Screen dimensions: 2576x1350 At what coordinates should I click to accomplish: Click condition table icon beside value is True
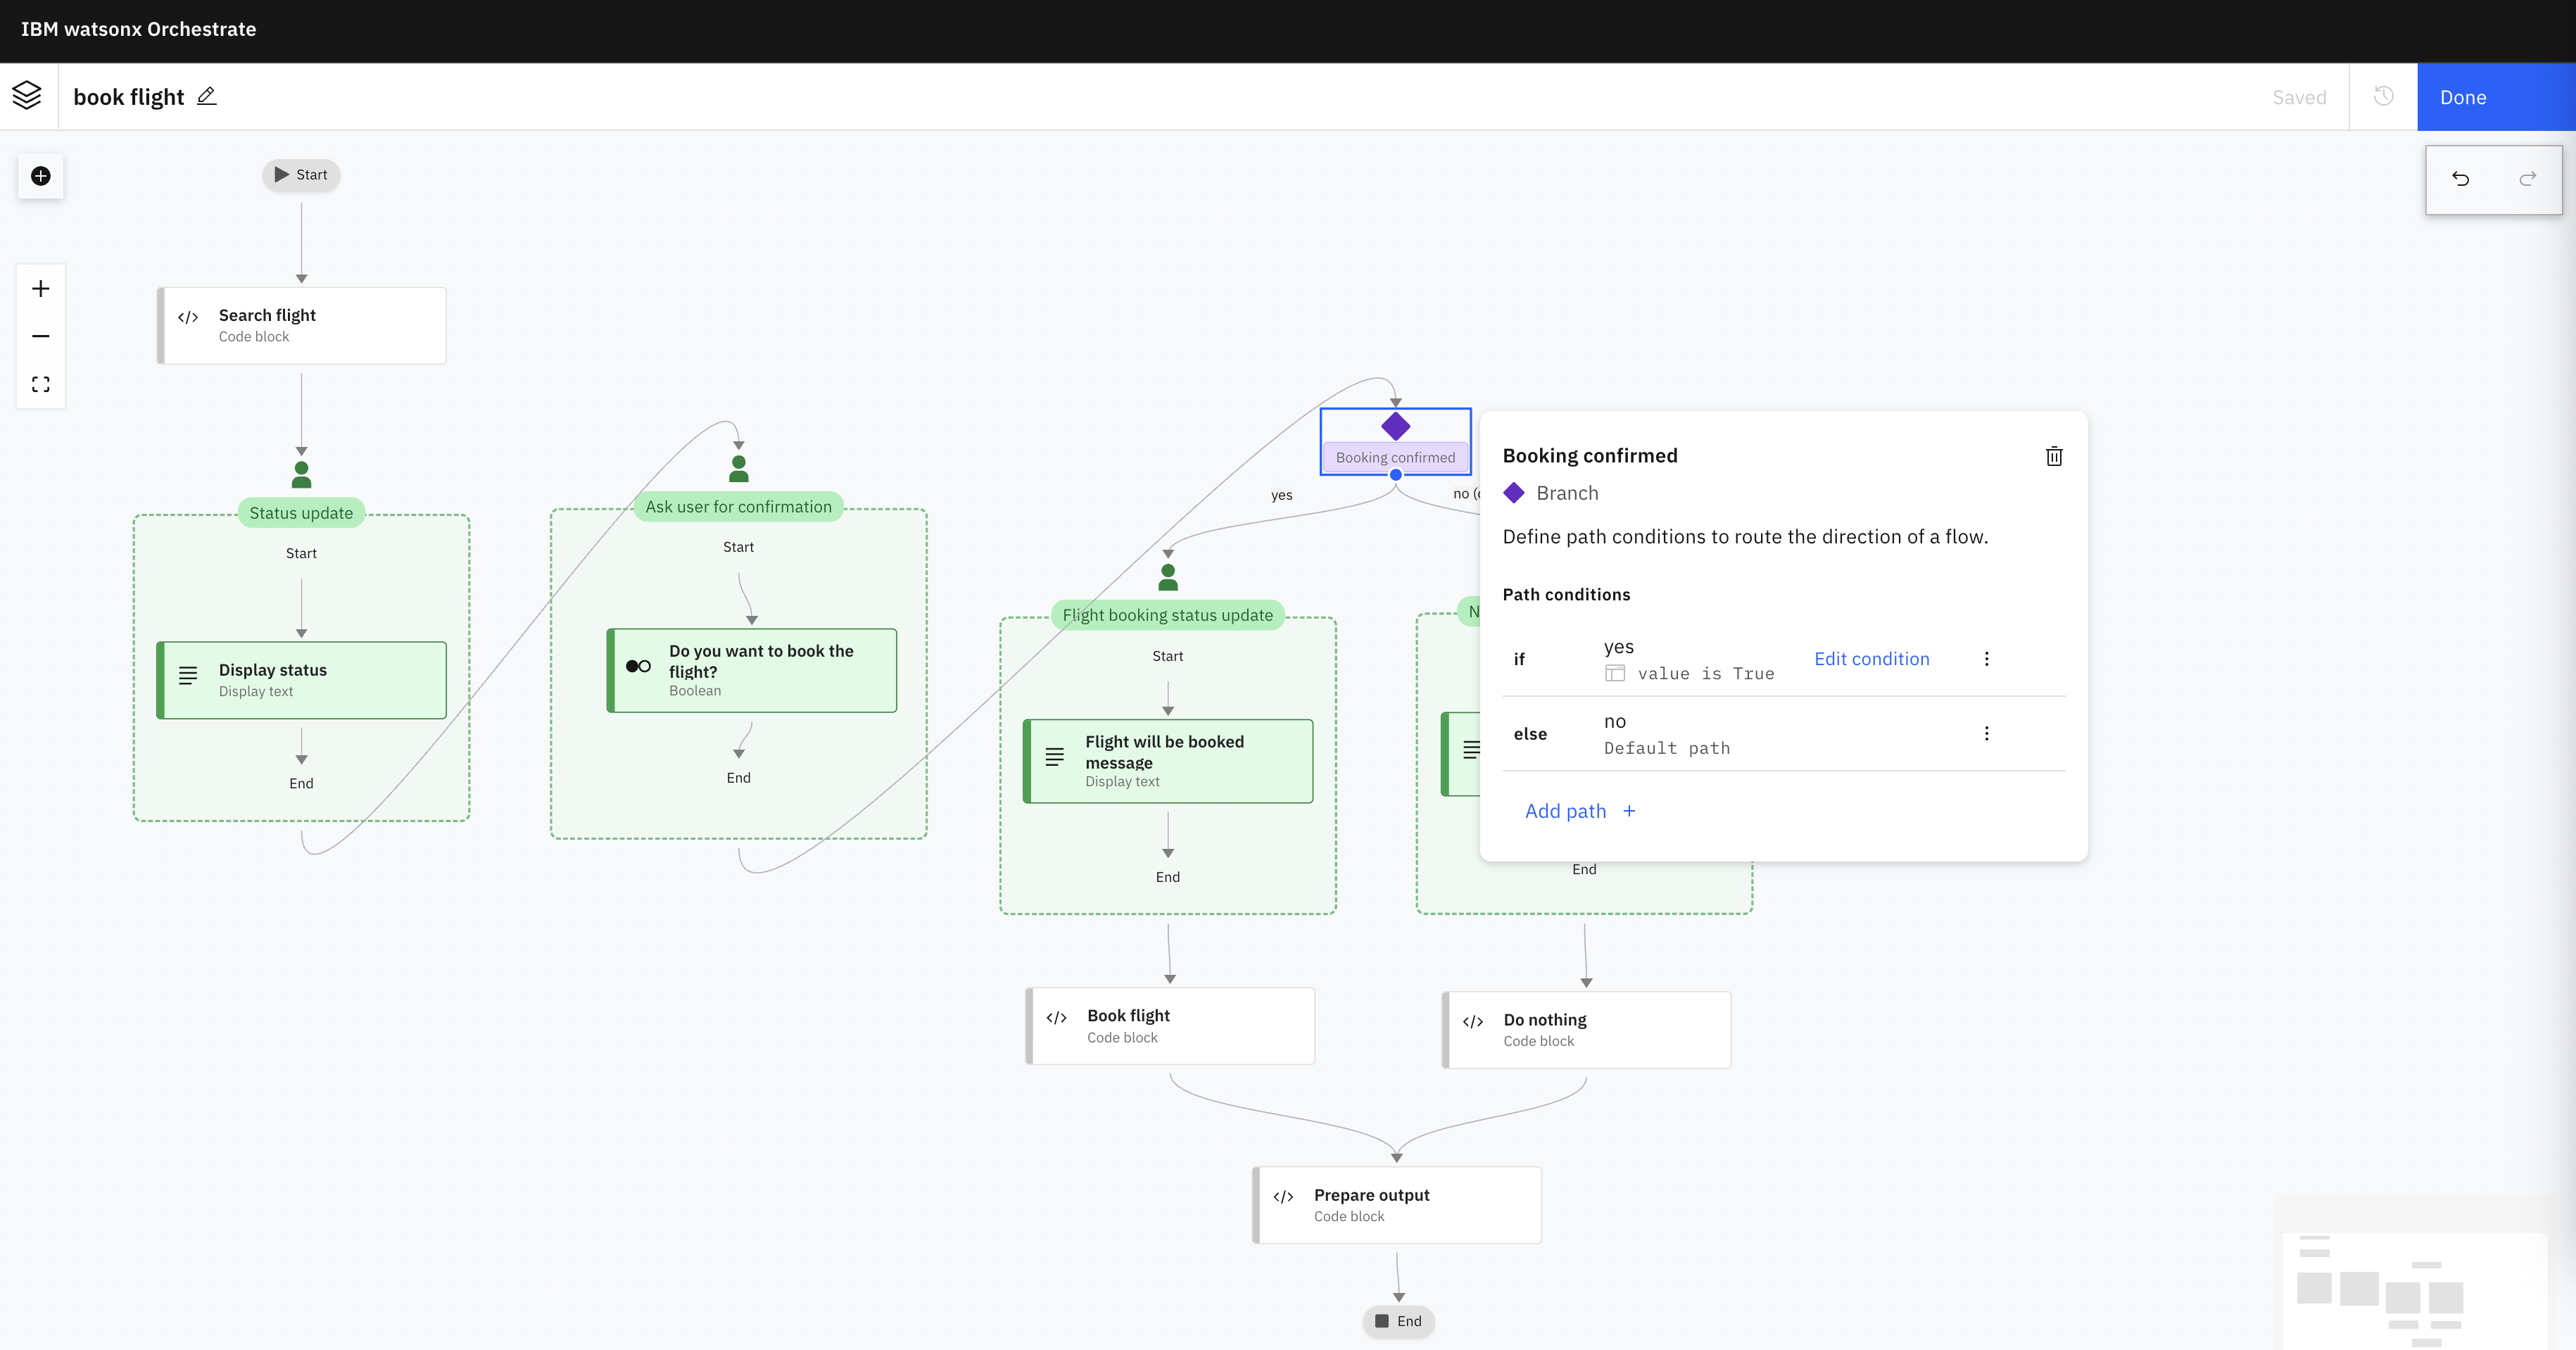1615,674
